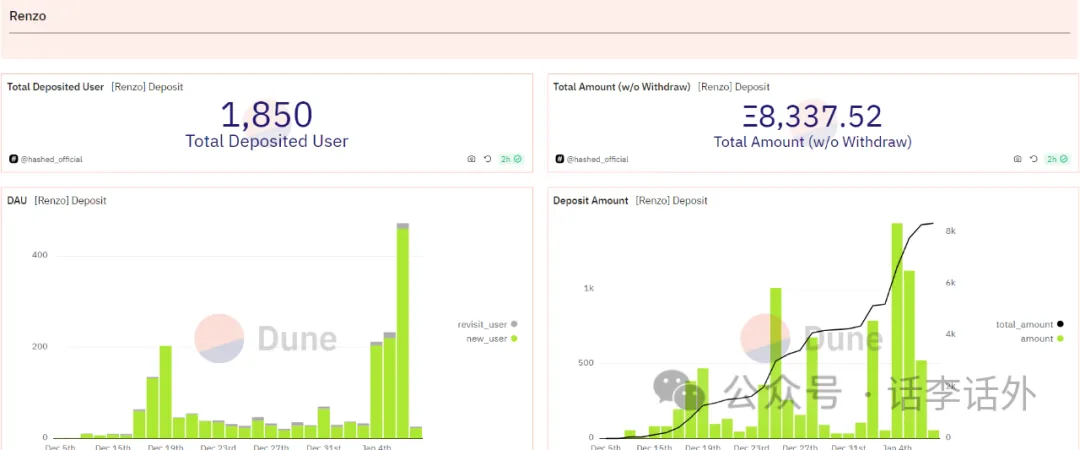Toggle revisit_user legend series in DAU chart
The height and width of the screenshot is (450, 1080).
click(487, 324)
